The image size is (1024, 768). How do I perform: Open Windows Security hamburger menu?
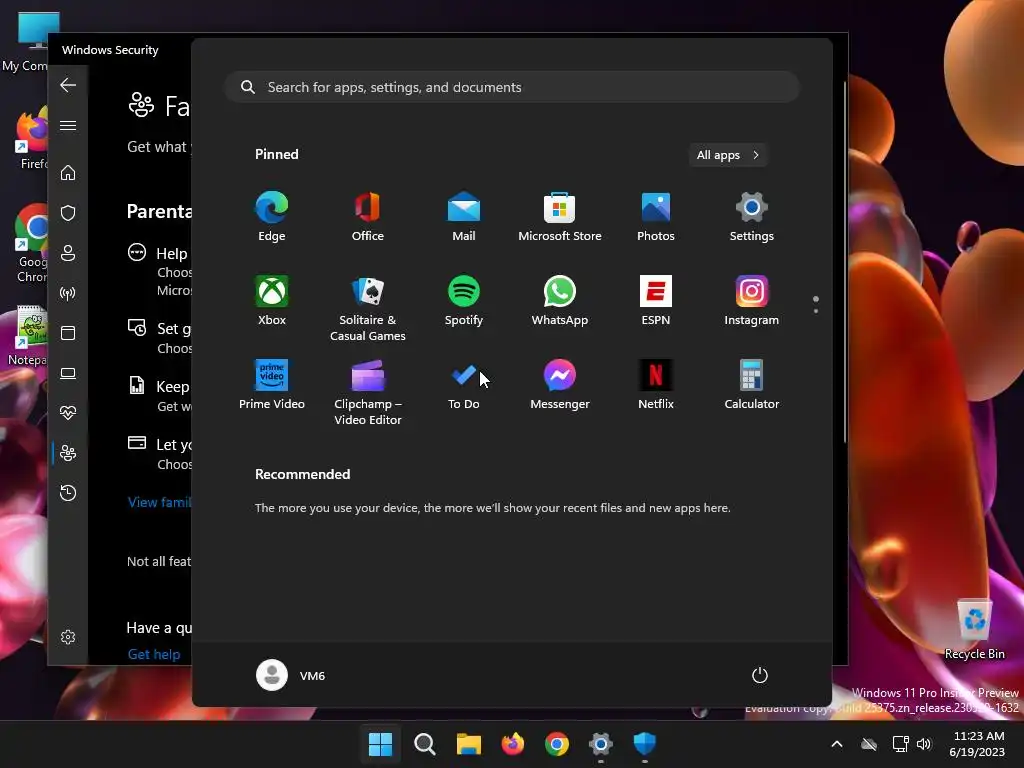[68, 125]
